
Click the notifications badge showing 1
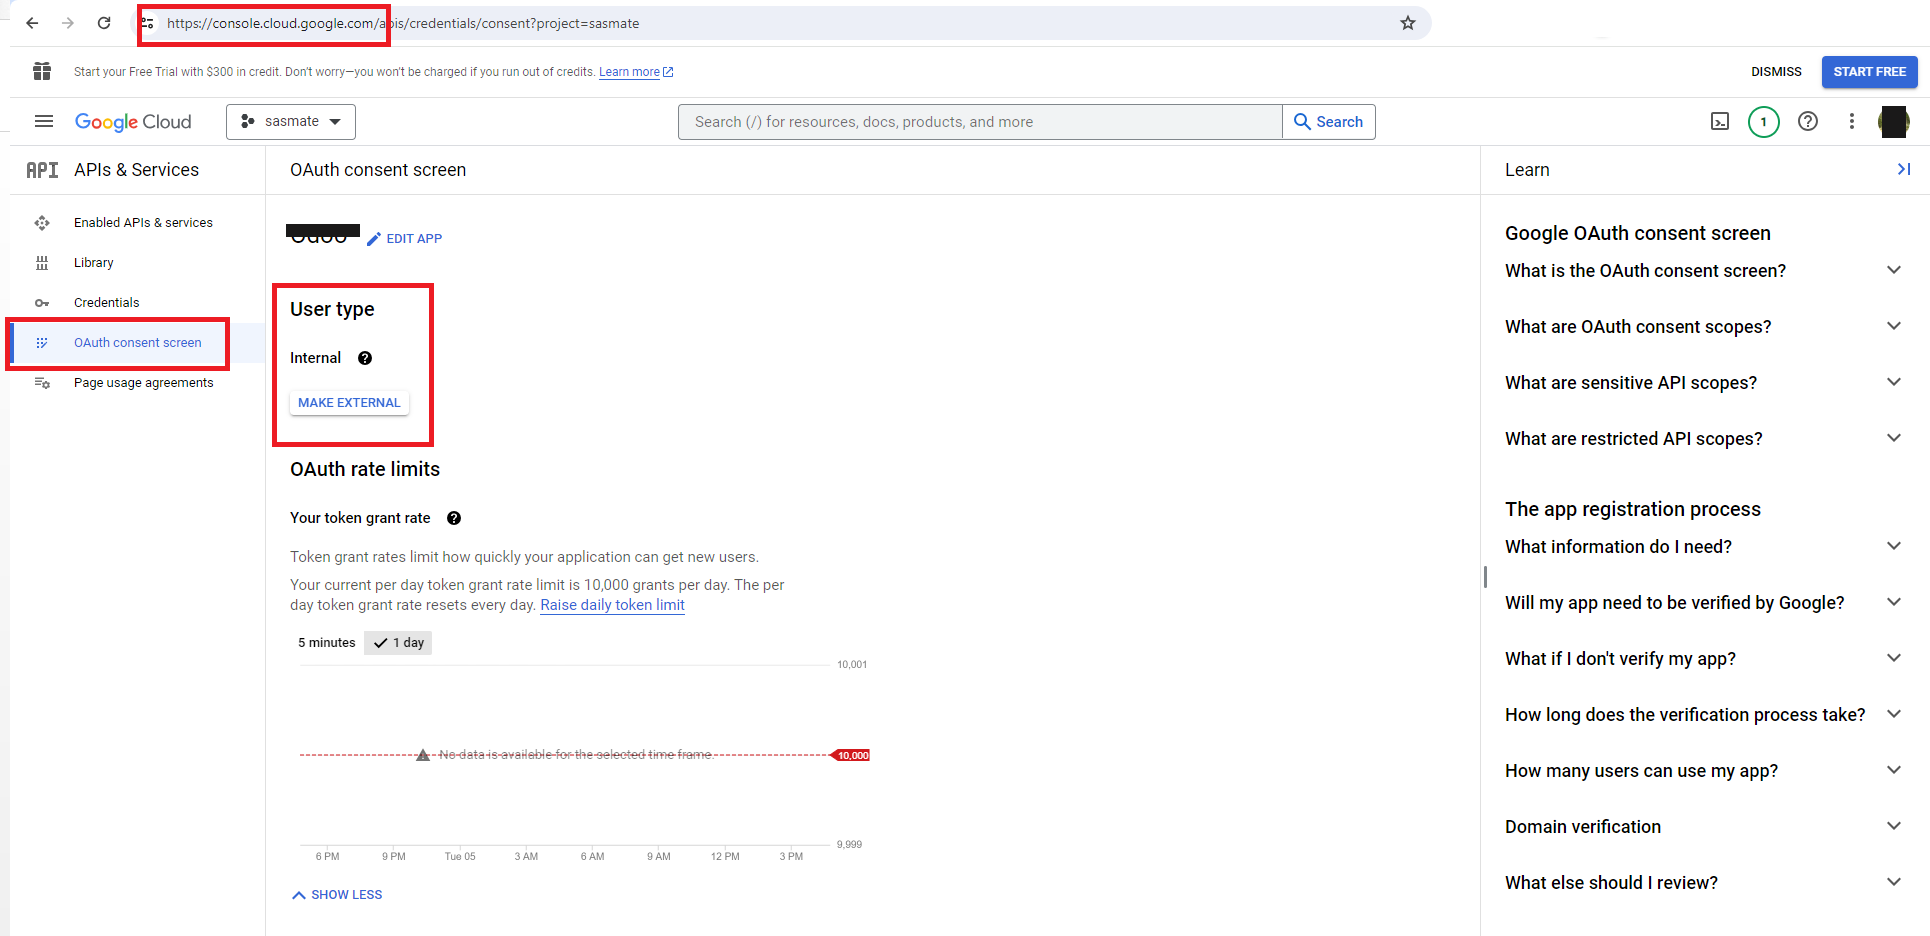pos(1763,122)
